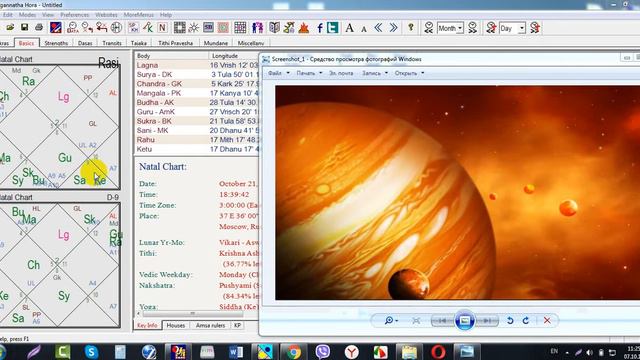The height and width of the screenshot is (360, 640).
Task: Step time forward by month icon
Action: tap(472, 28)
